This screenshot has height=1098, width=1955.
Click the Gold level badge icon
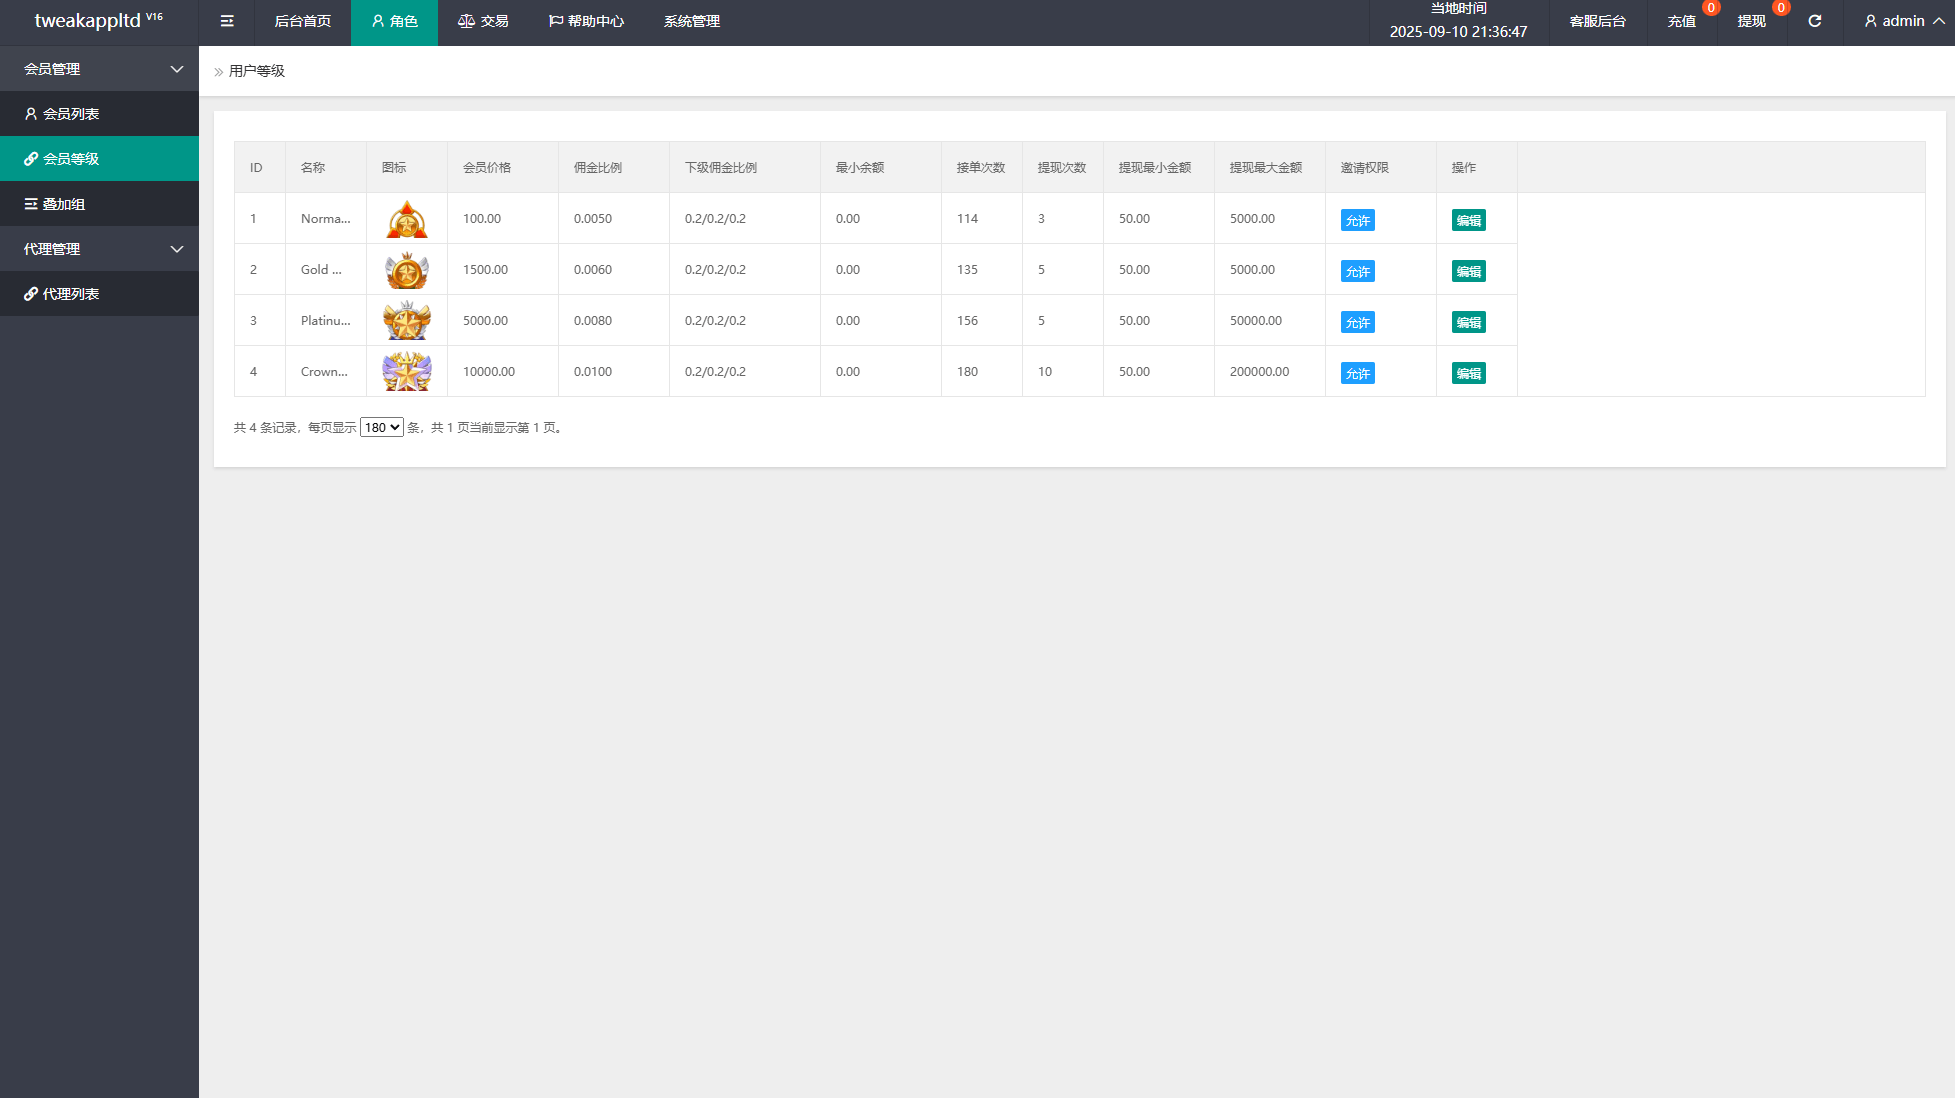(x=407, y=270)
